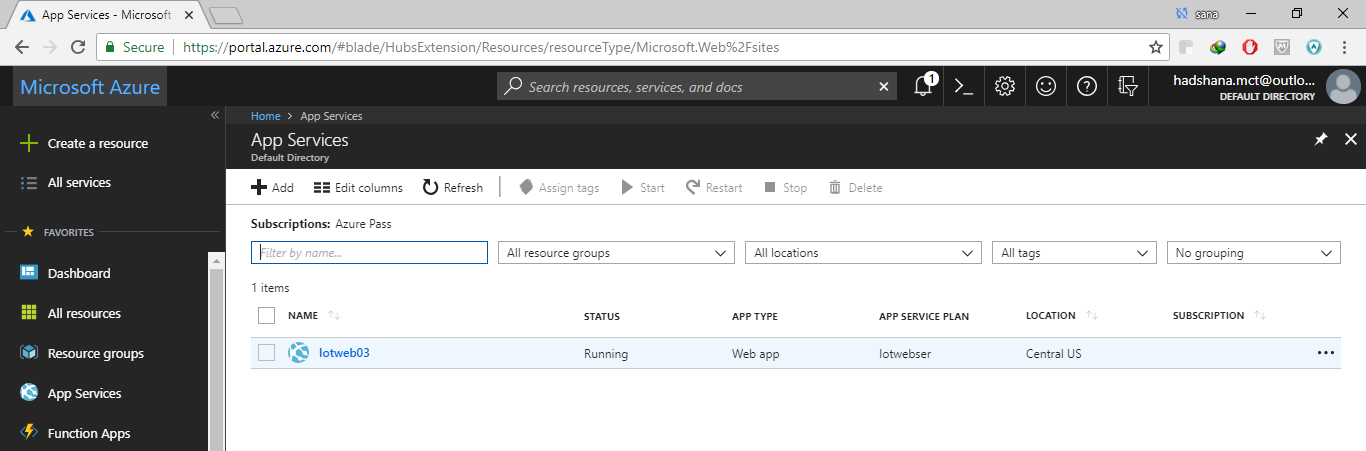Image resolution: width=1366 pixels, height=451 pixels.
Task: Click the Filter by name field
Action: tap(369, 253)
